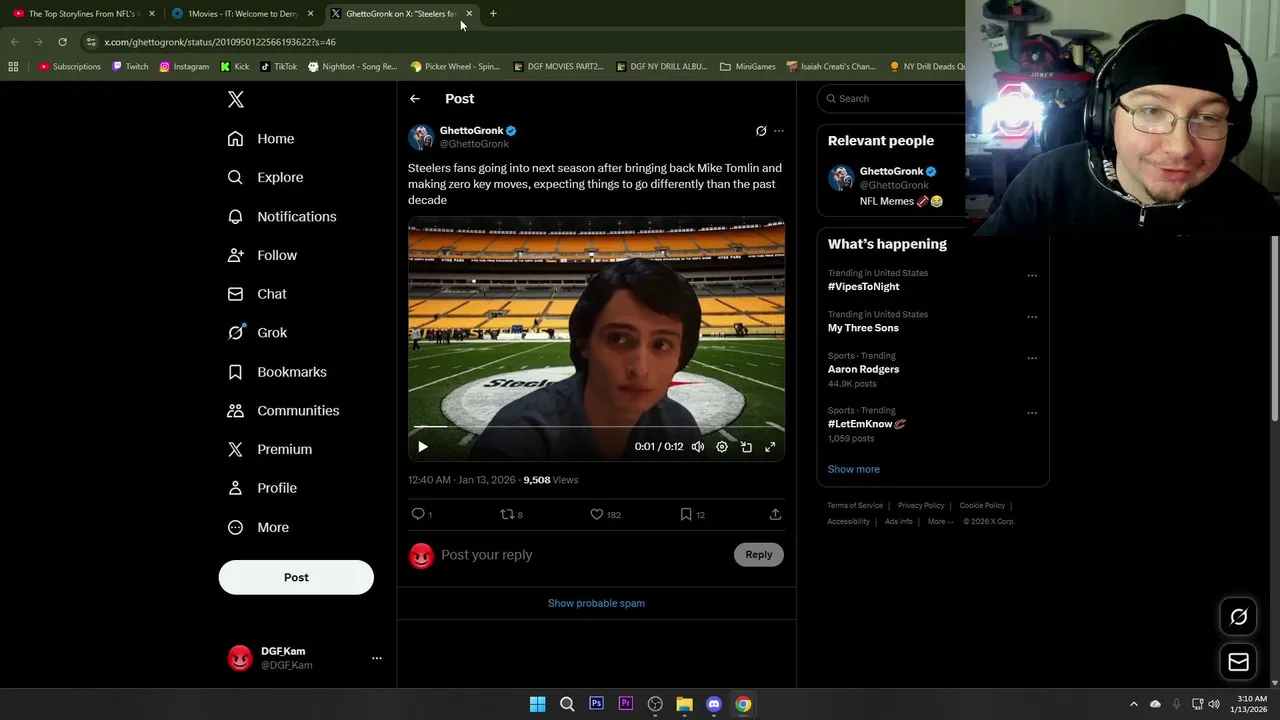Open floating messages envelope button
Viewport: 1280px width, 720px height.
tap(1238, 662)
